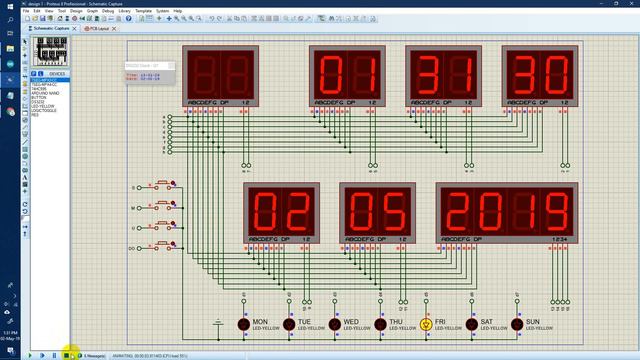Open File Explorer from the taskbar
The width and height of the screenshot is (640, 360).
10,49
